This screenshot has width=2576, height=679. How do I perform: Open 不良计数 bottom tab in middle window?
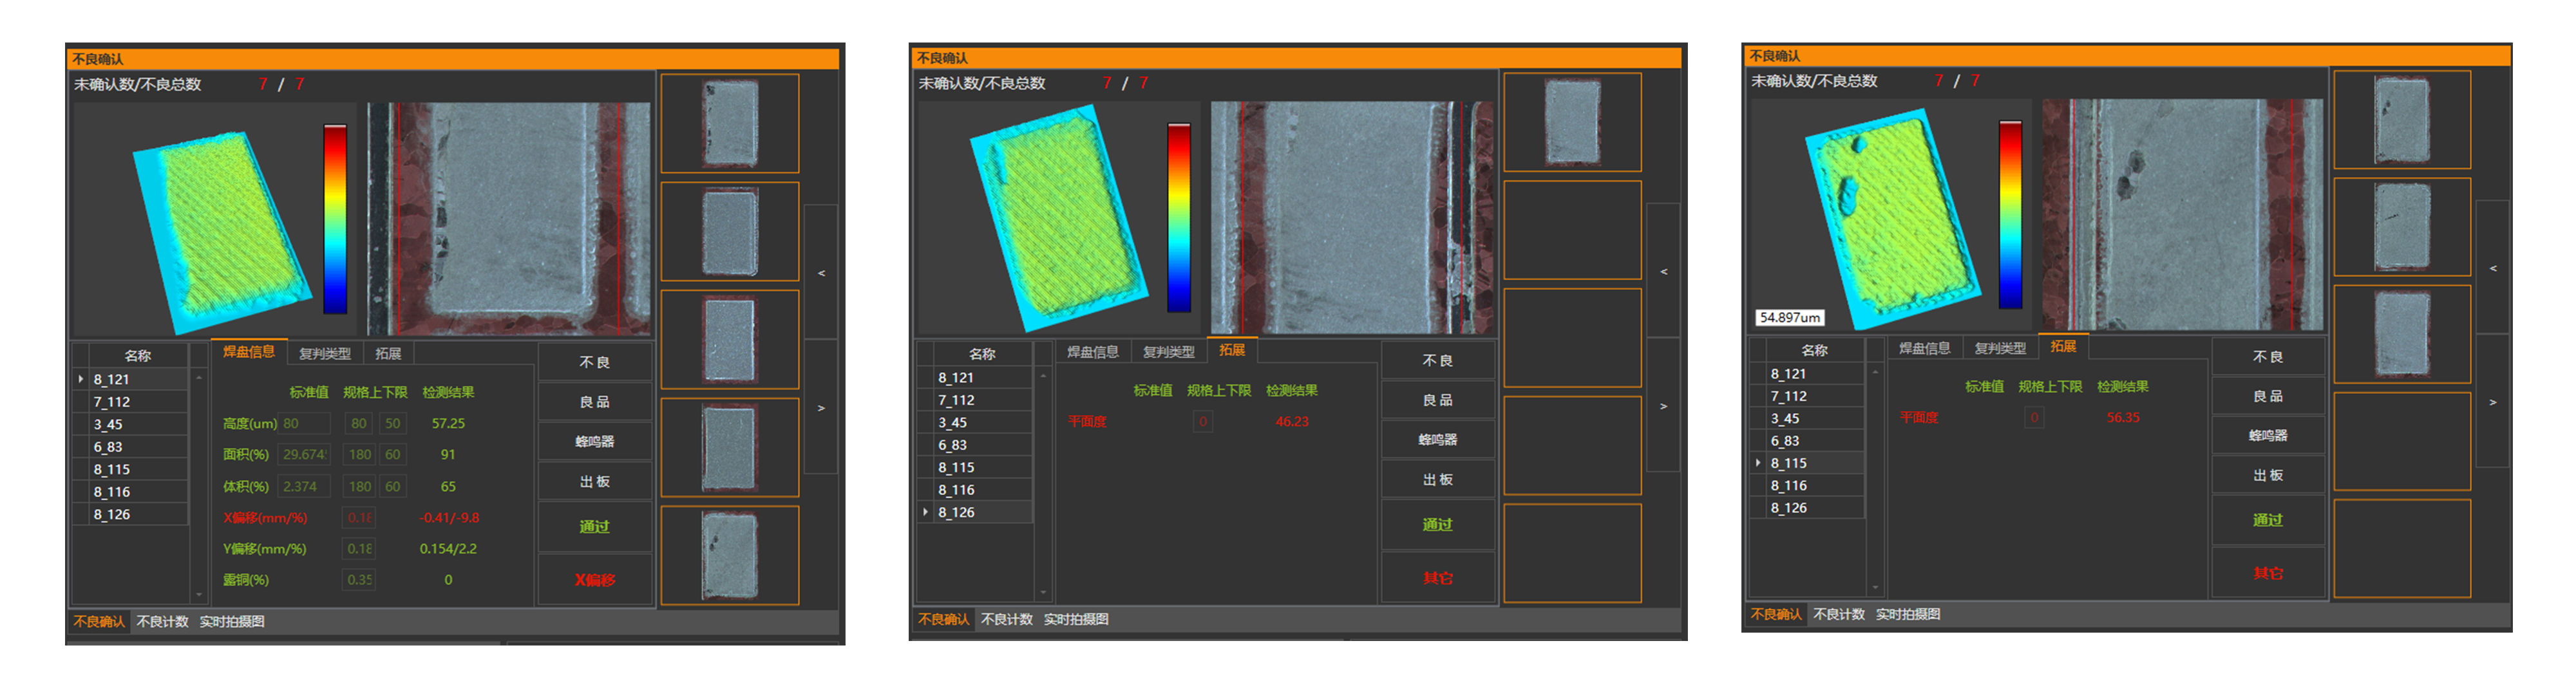click(x=1006, y=620)
